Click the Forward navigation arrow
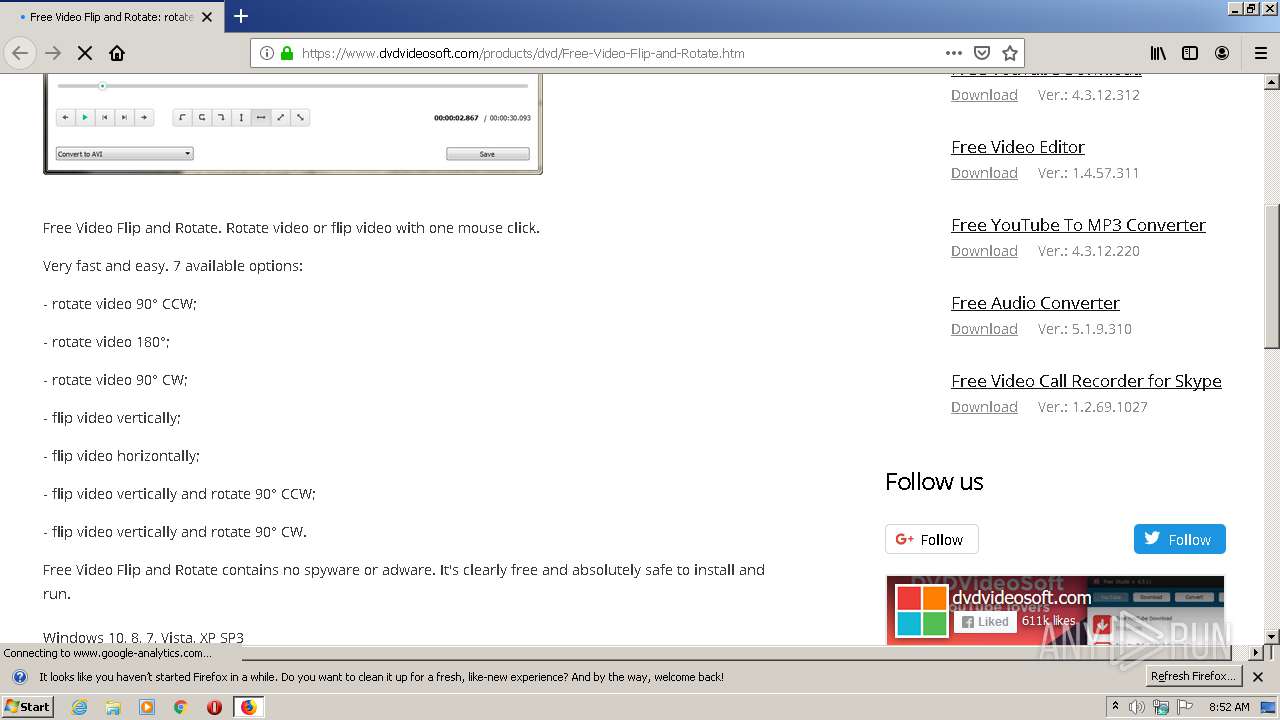The image size is (1280, 720). (x=53, y=53)
